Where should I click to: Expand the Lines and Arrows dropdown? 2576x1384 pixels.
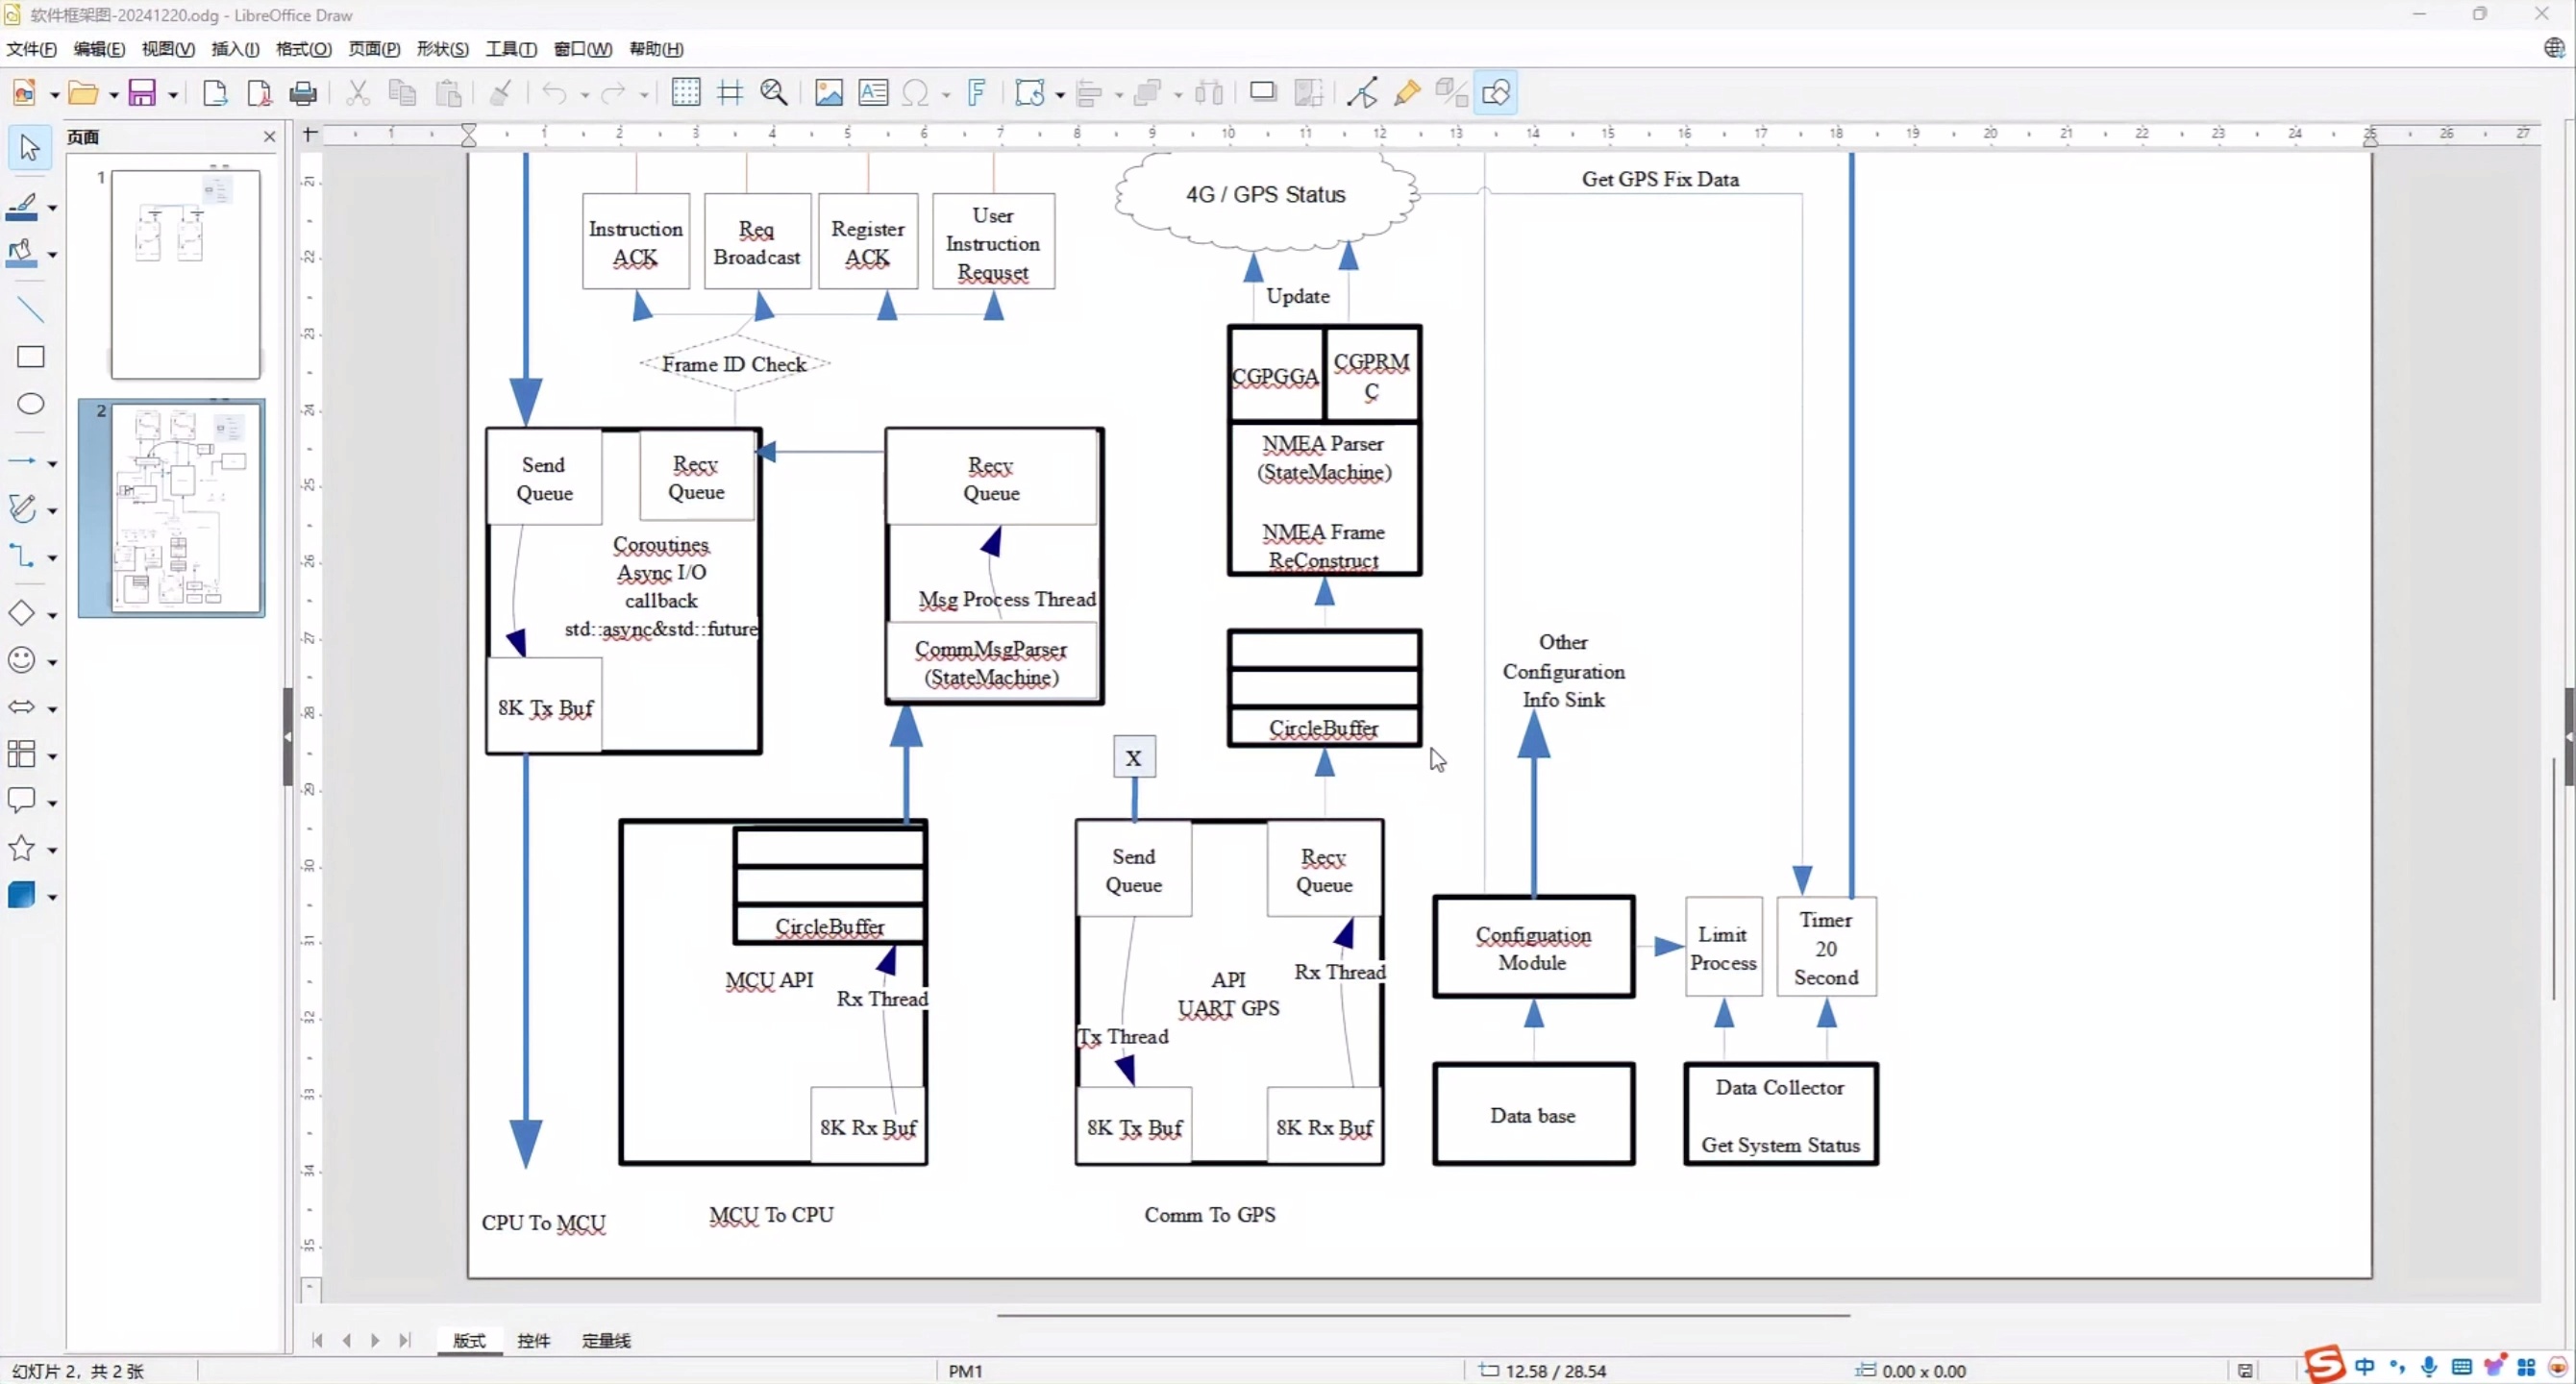[x=53, y=463]
